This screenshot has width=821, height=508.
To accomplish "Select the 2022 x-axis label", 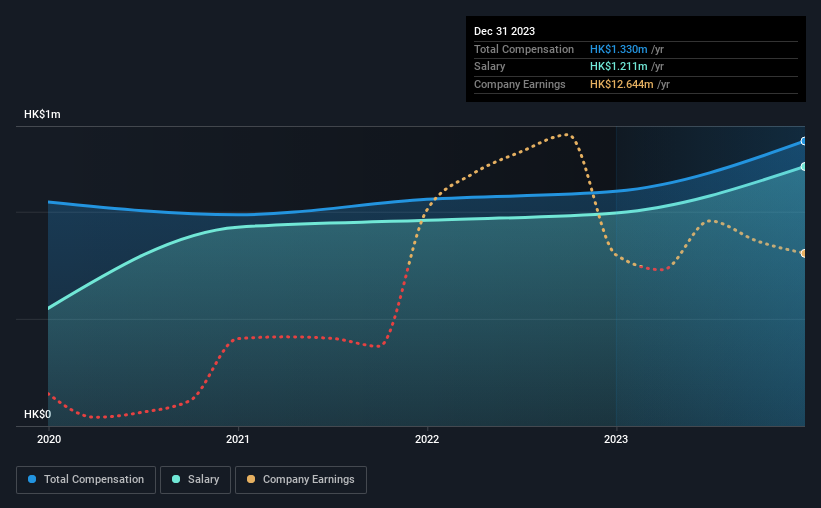I will 427,439.
